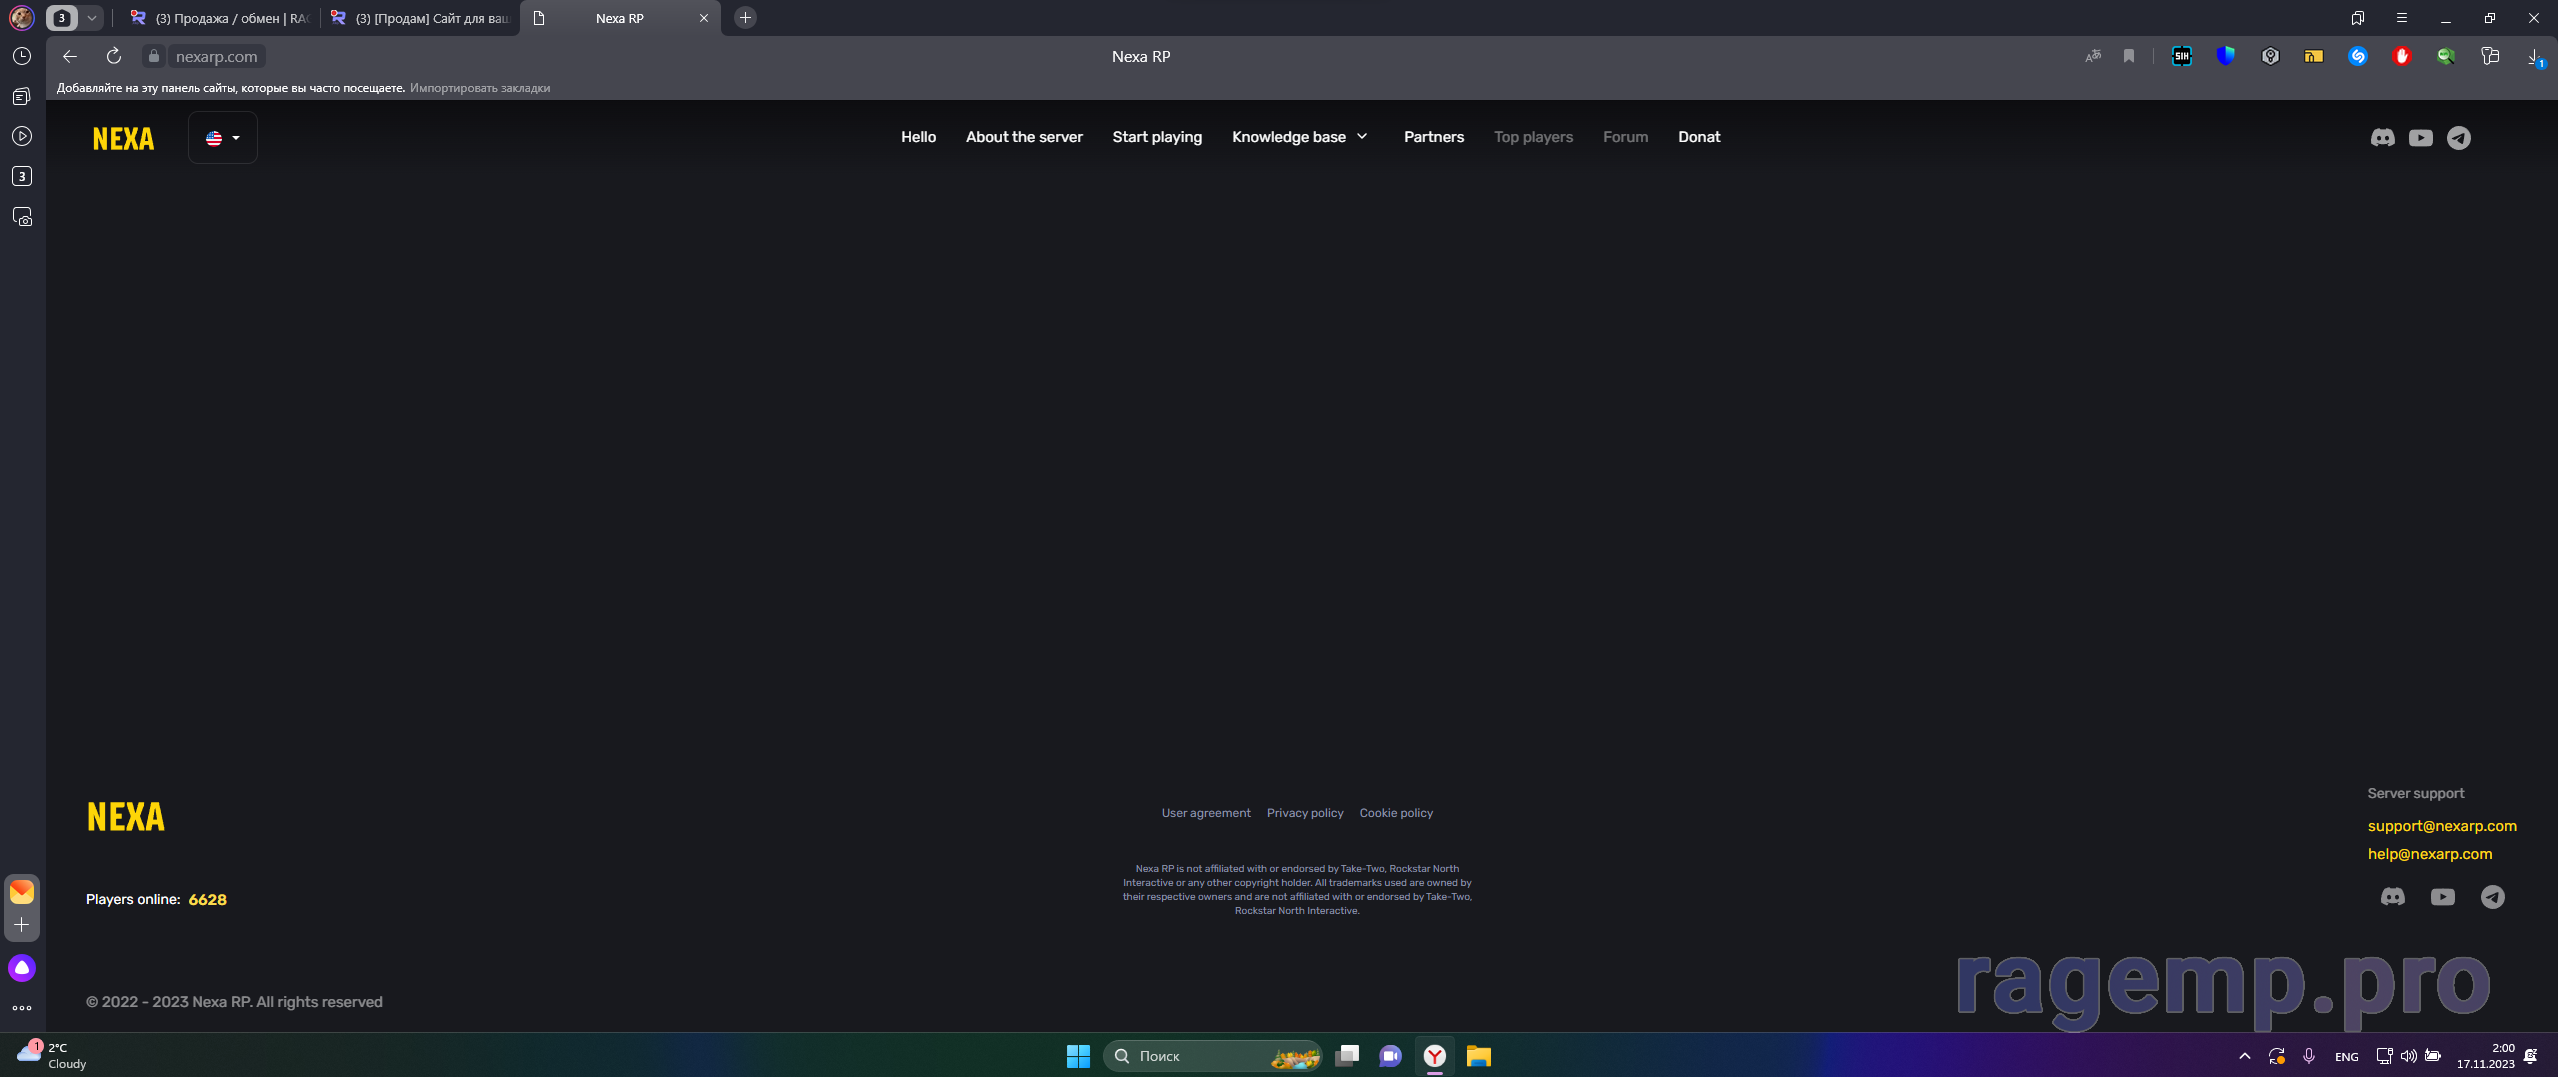Click the browser history clock icon in sidebar
The image size is (2558, 1077).
click(22, 57)
